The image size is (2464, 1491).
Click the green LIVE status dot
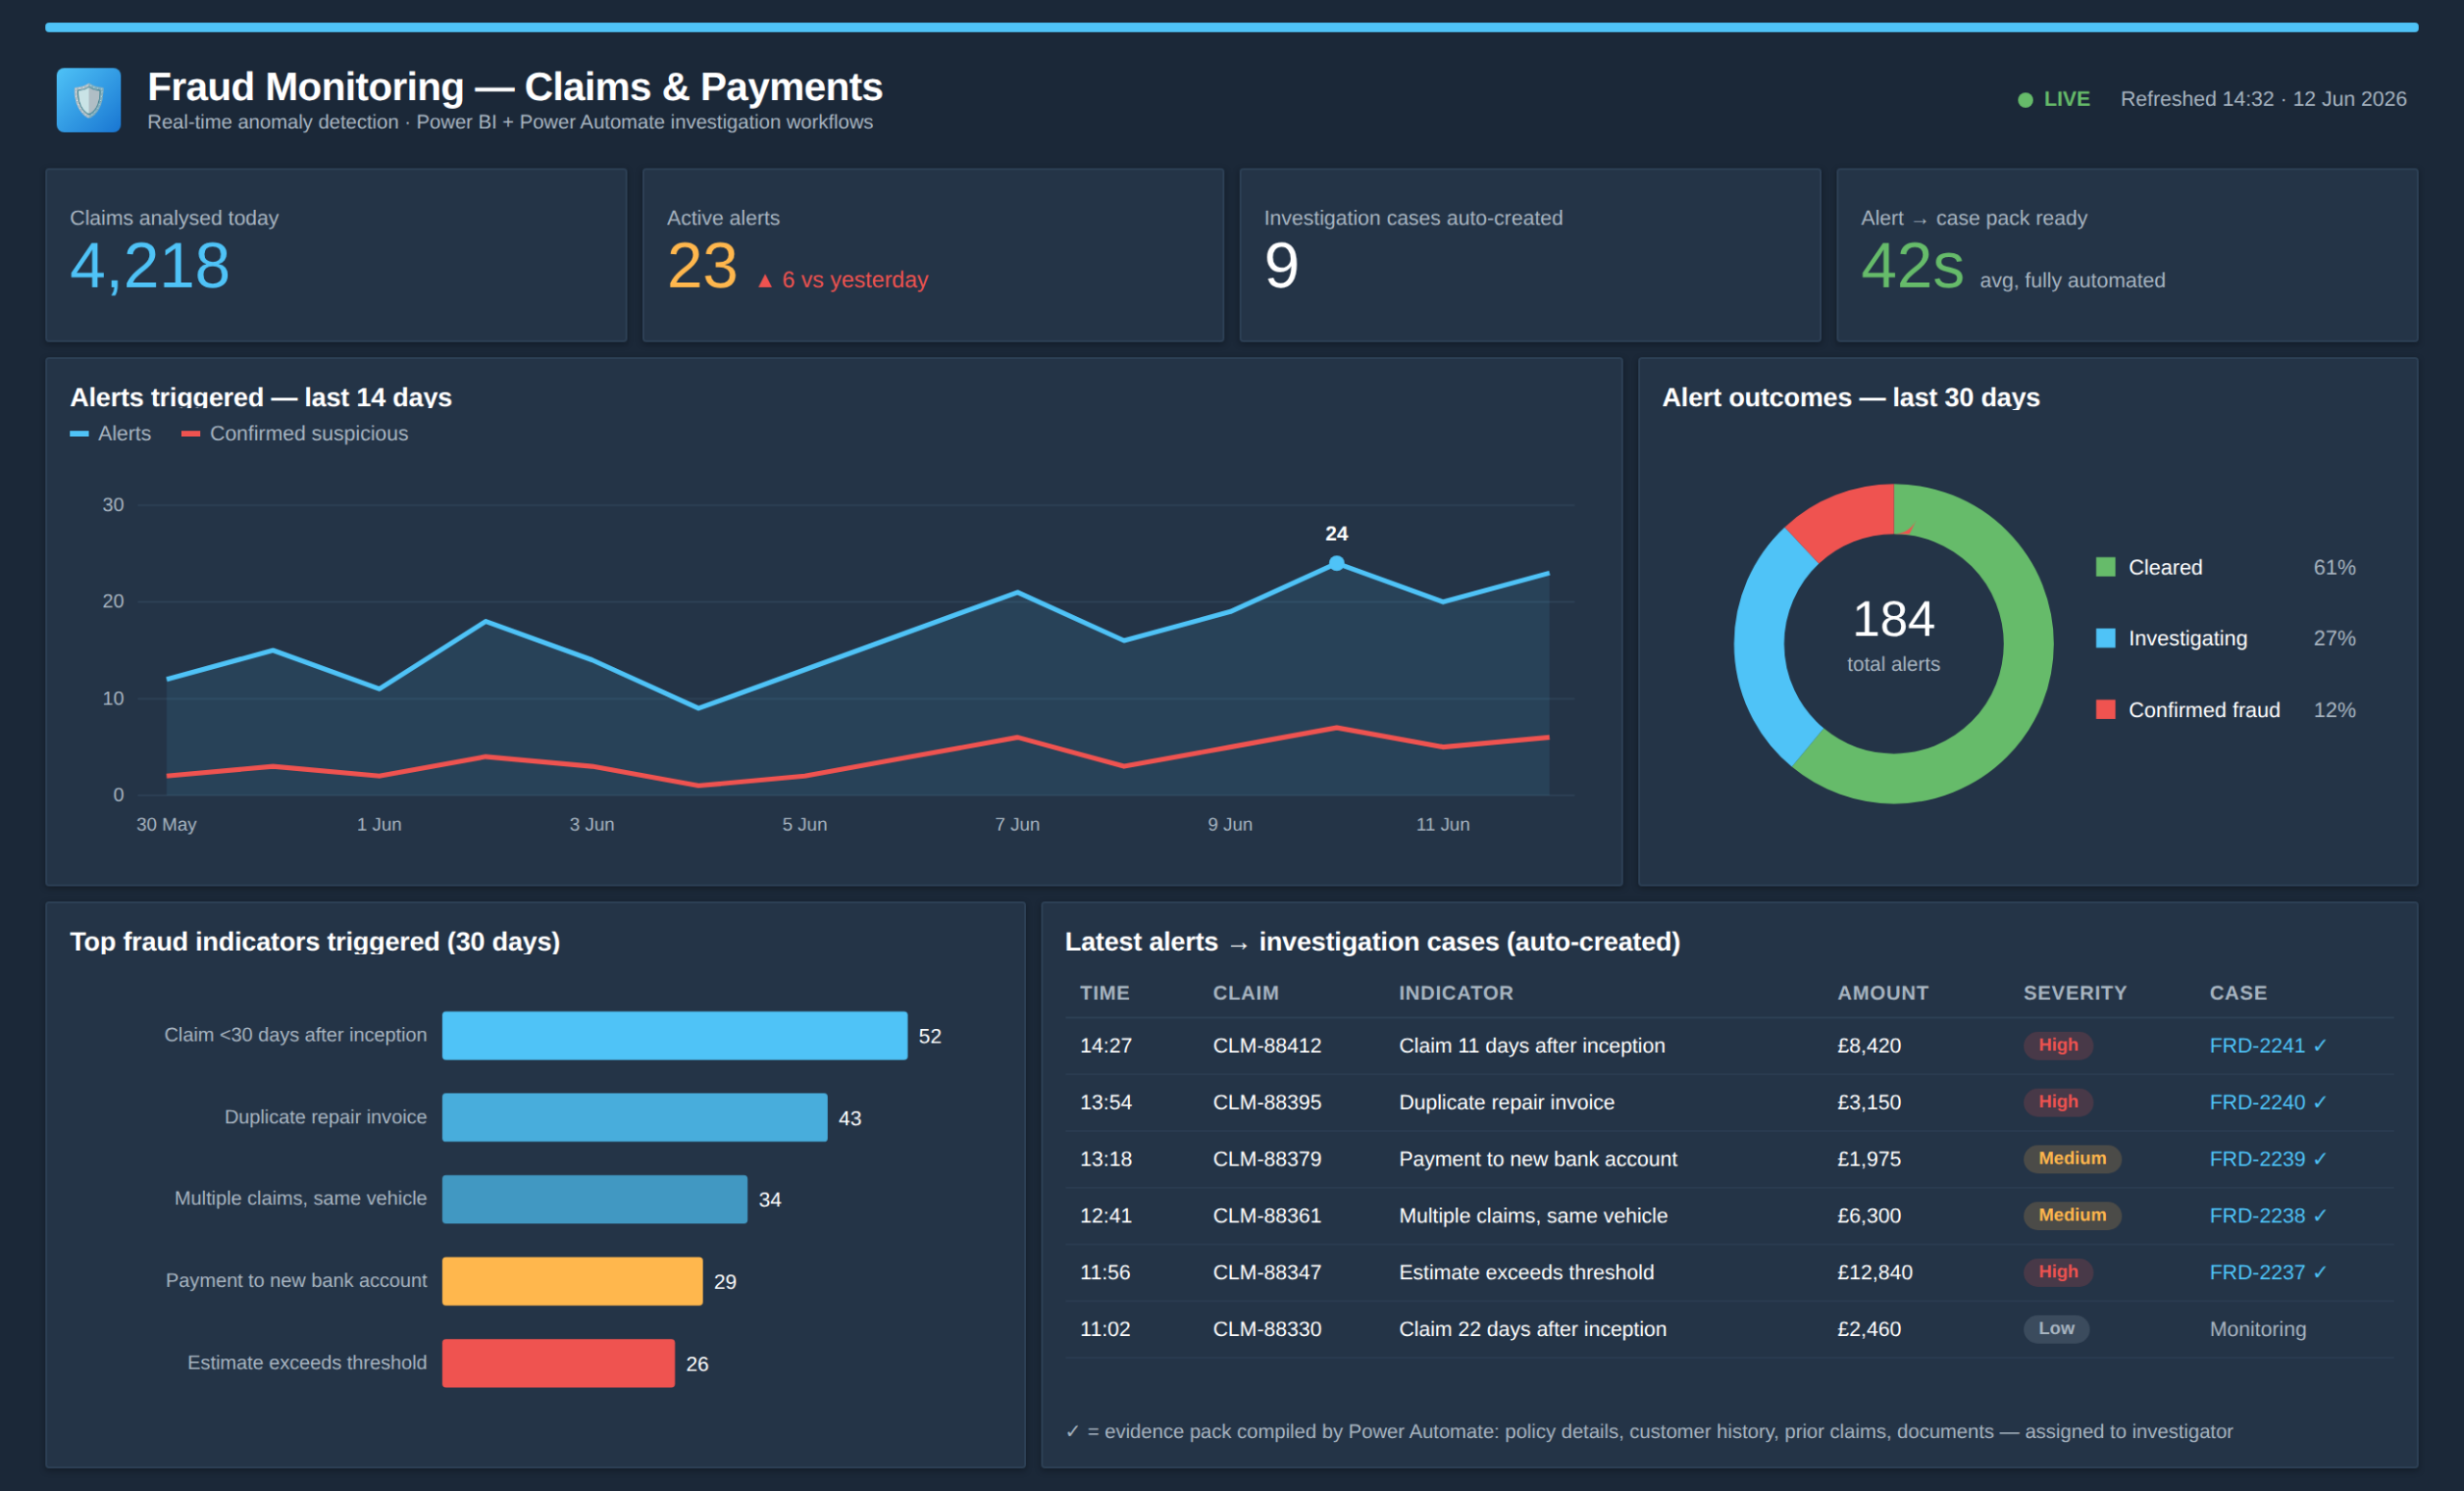pos(2025,100)
